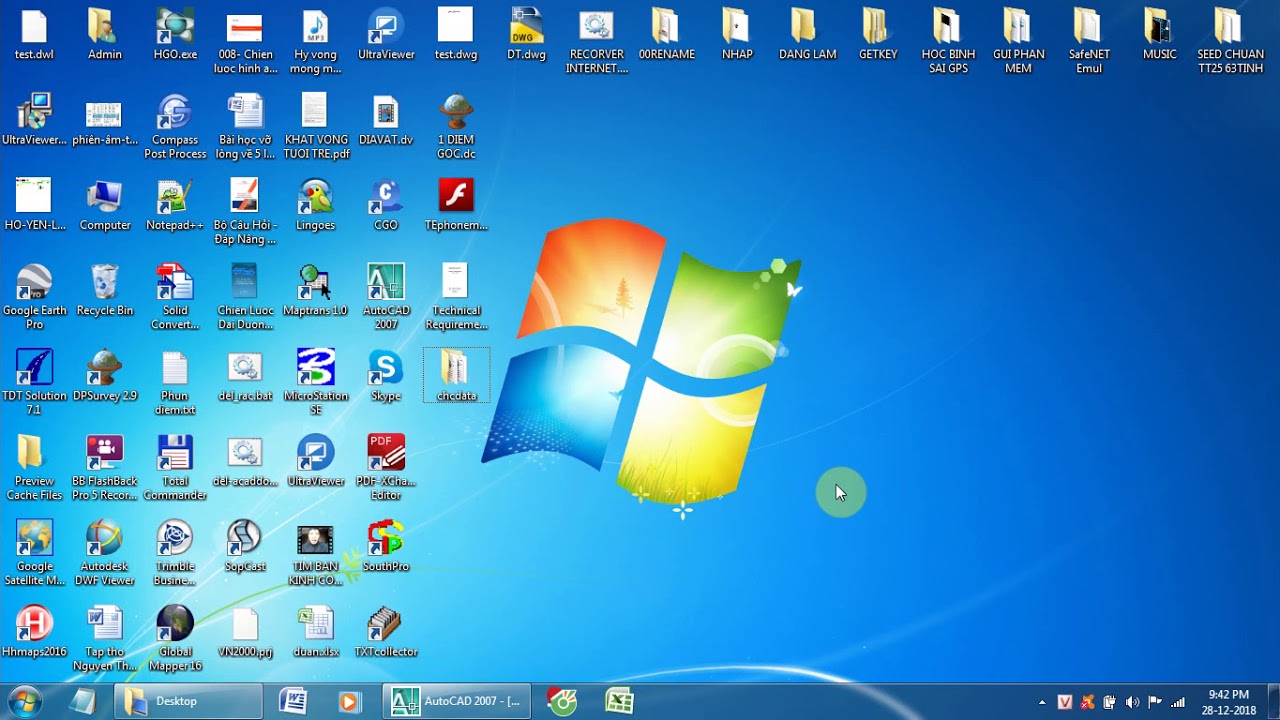Select KHAT VONG TUOI TRE.pdf file
Screen dimensions: 1280x720
tap(316, 126)
